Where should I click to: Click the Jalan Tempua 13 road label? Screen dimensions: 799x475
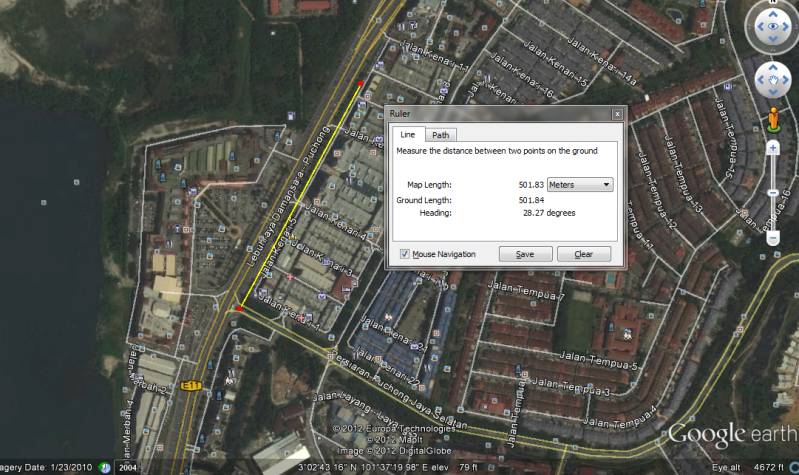click(x=684, y=175)
